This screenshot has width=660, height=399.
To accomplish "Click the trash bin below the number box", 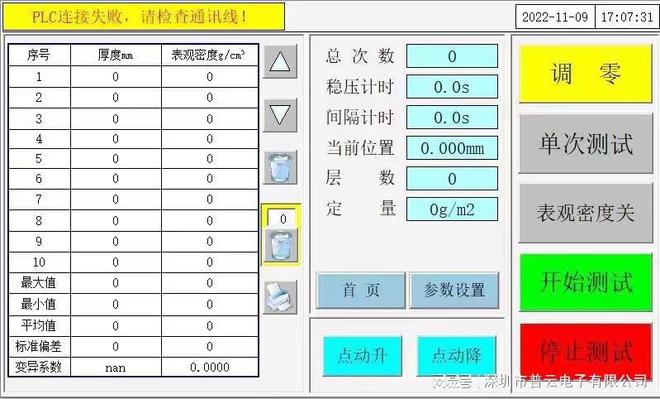I will click(281, 245).
